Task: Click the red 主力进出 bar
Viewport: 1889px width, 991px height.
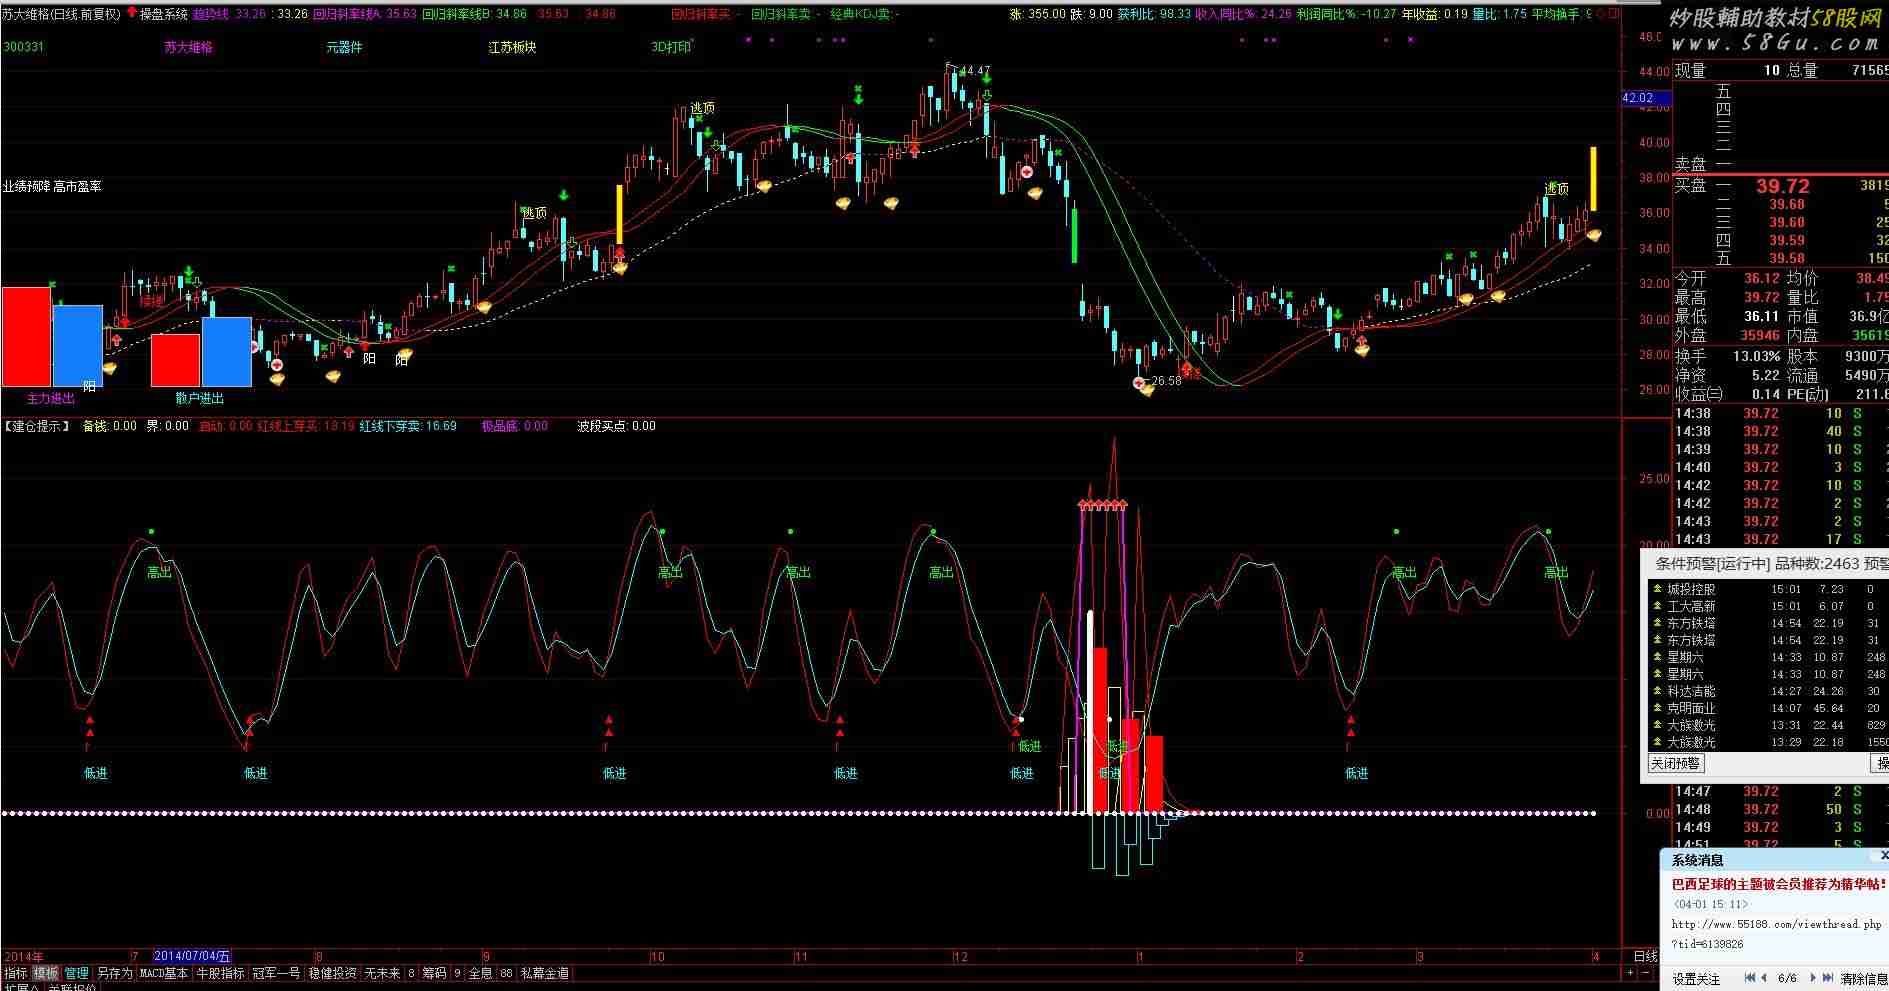Action: [x=26, y=336]
